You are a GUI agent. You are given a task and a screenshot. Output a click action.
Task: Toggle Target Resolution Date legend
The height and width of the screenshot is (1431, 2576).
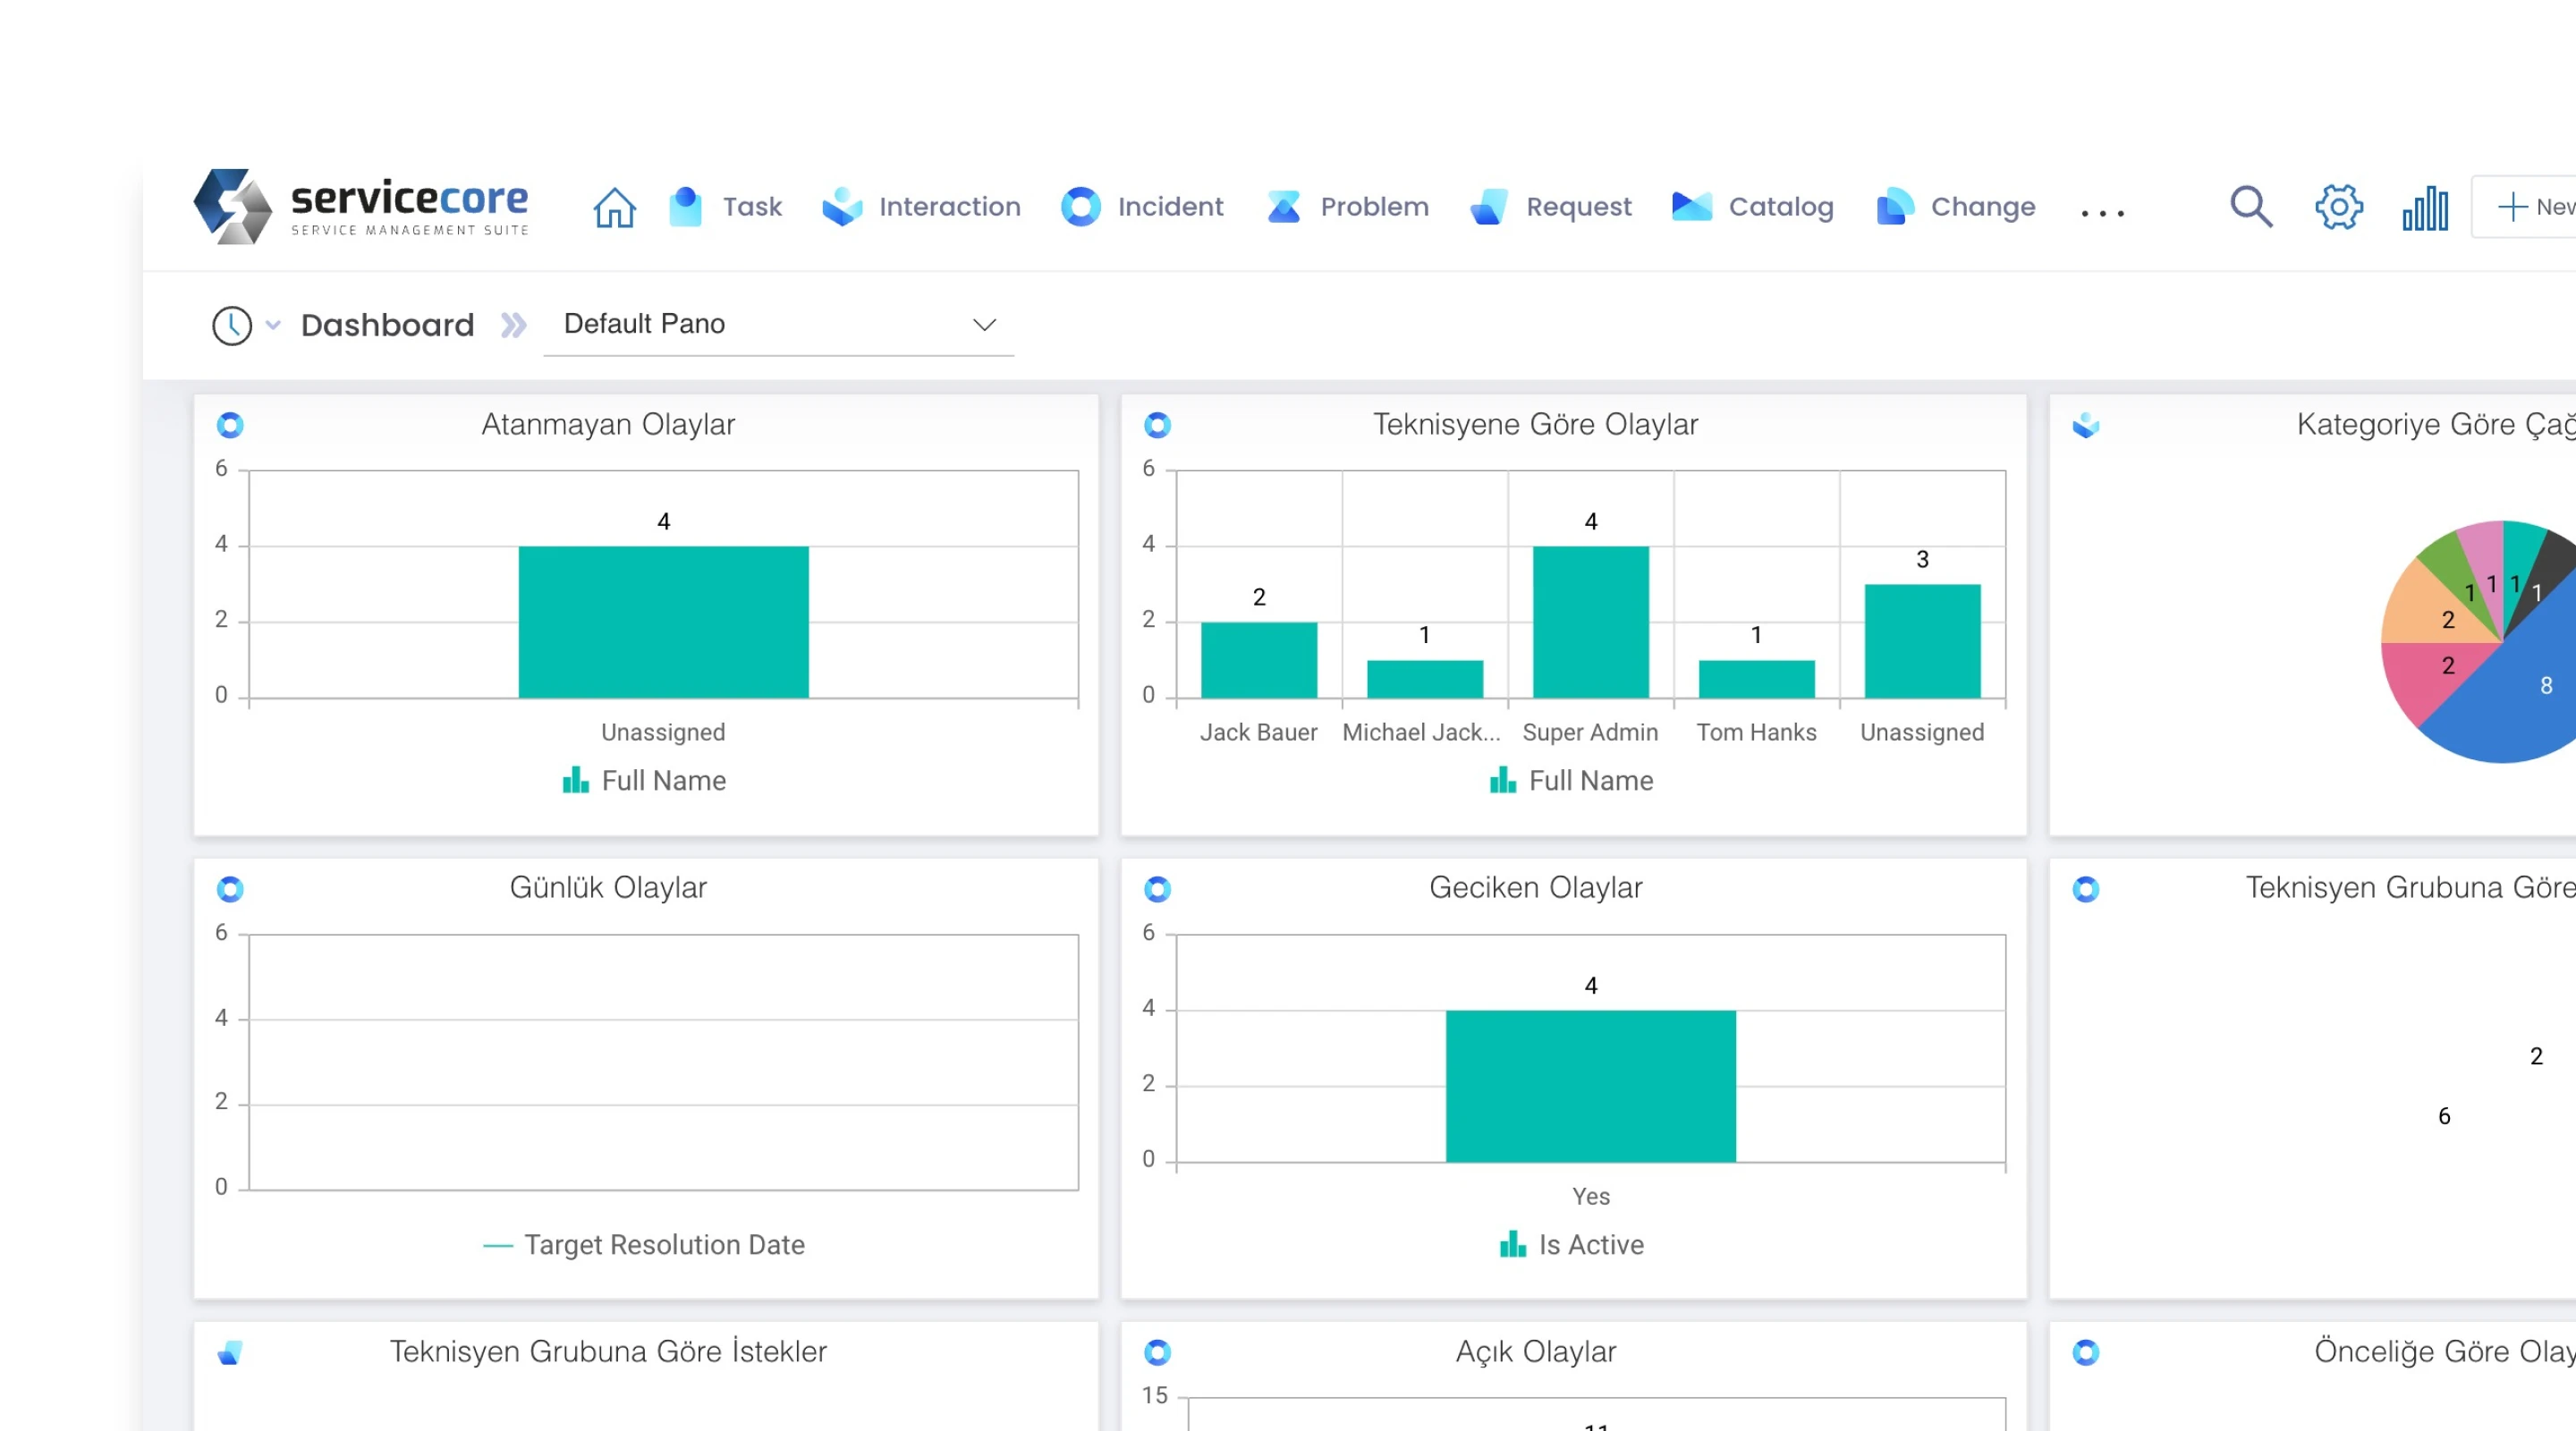coord(644,1245)
